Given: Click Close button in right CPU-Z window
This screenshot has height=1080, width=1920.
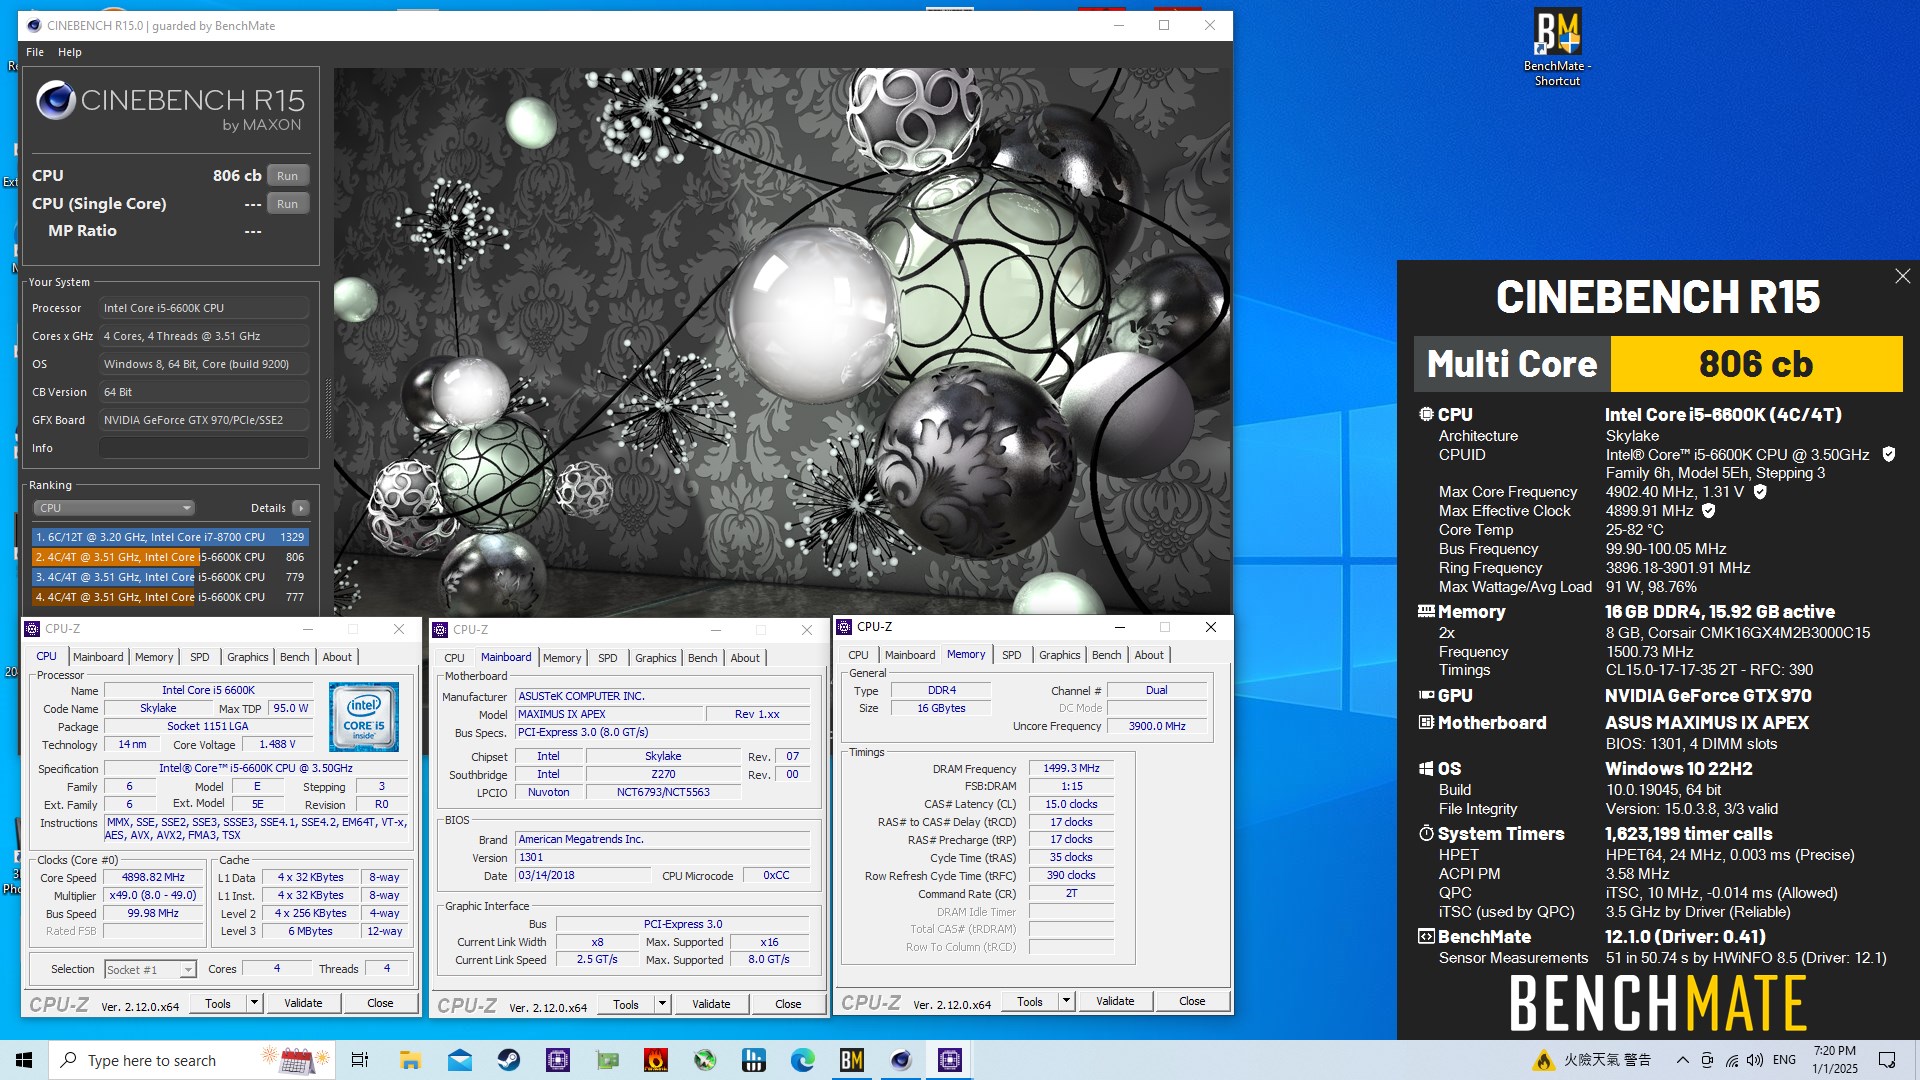Looking at the screenshot, I should (x=1192, y=1001).
